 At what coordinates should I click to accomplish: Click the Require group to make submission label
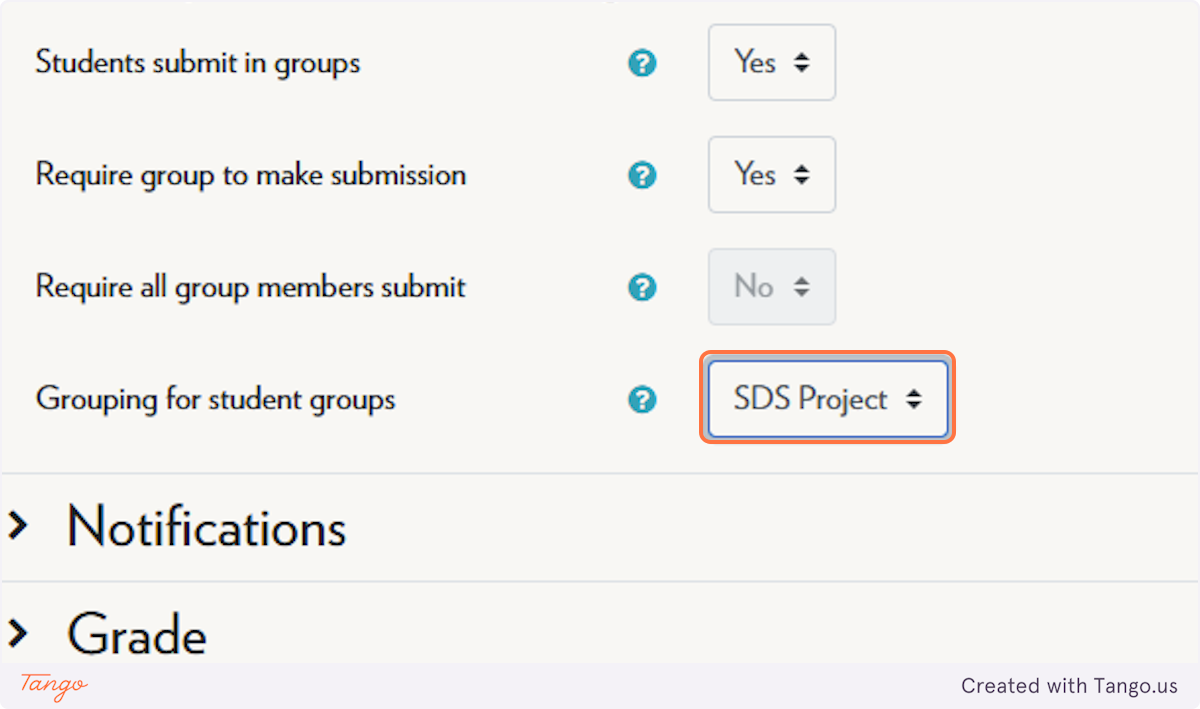point(251,175)
